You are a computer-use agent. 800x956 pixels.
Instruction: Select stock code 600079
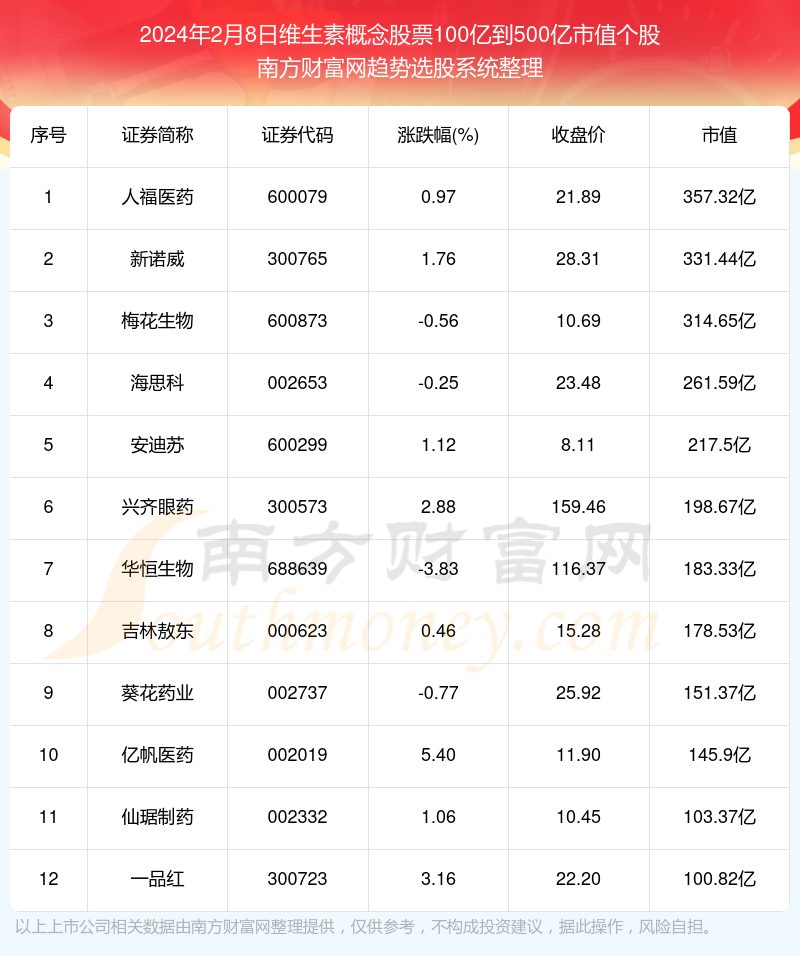(298, 198)
